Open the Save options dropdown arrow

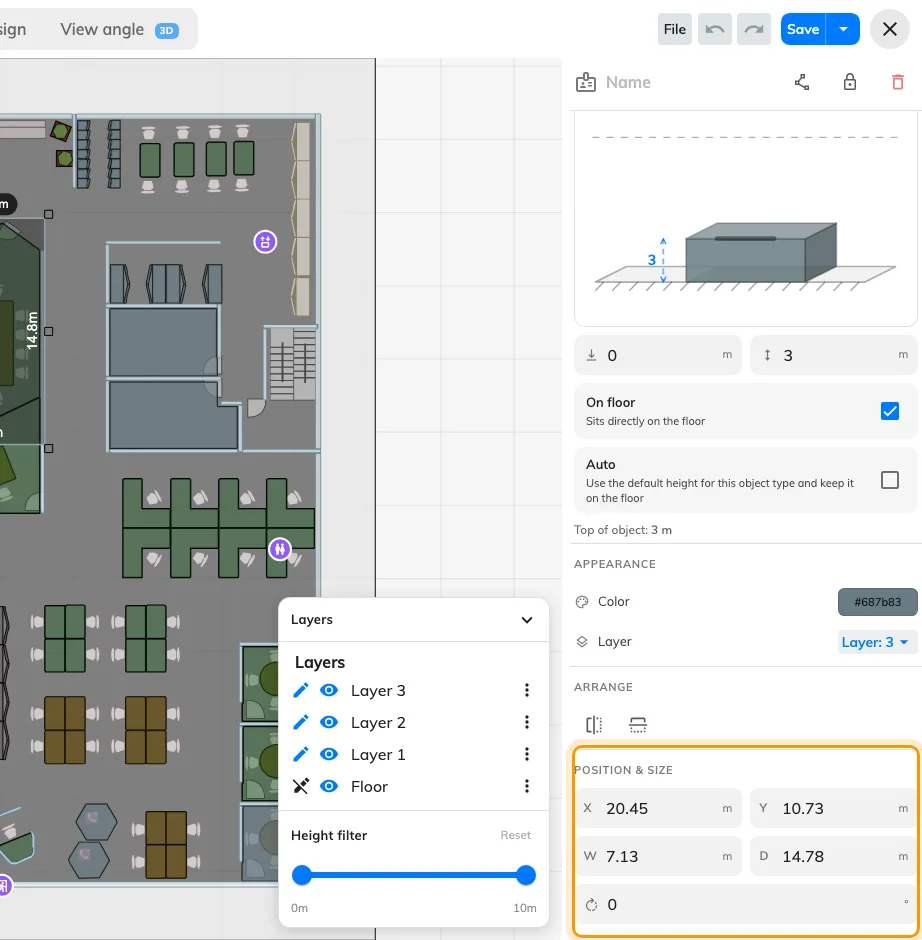843,29
